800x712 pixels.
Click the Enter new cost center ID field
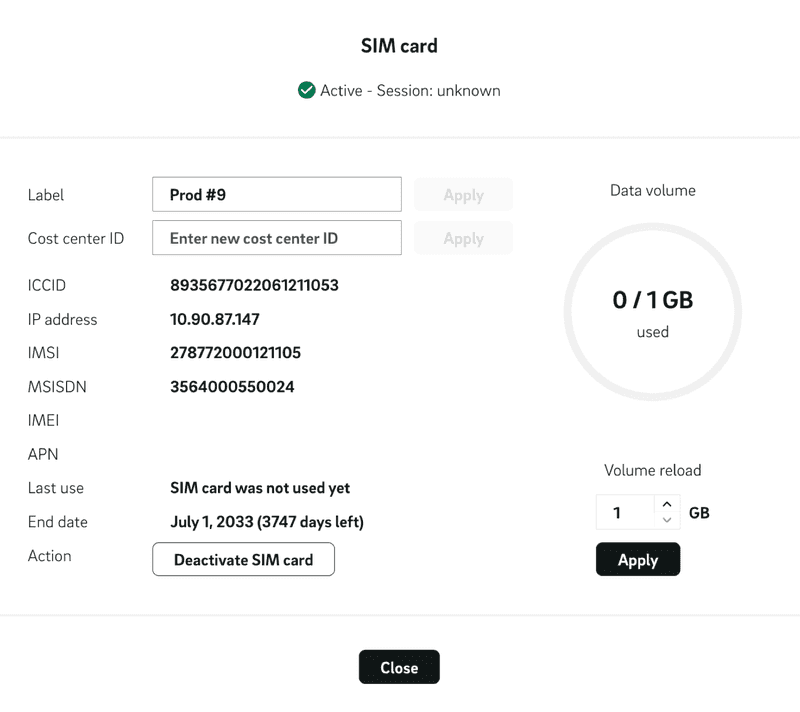pyautogui.click(x=276, y=238)
